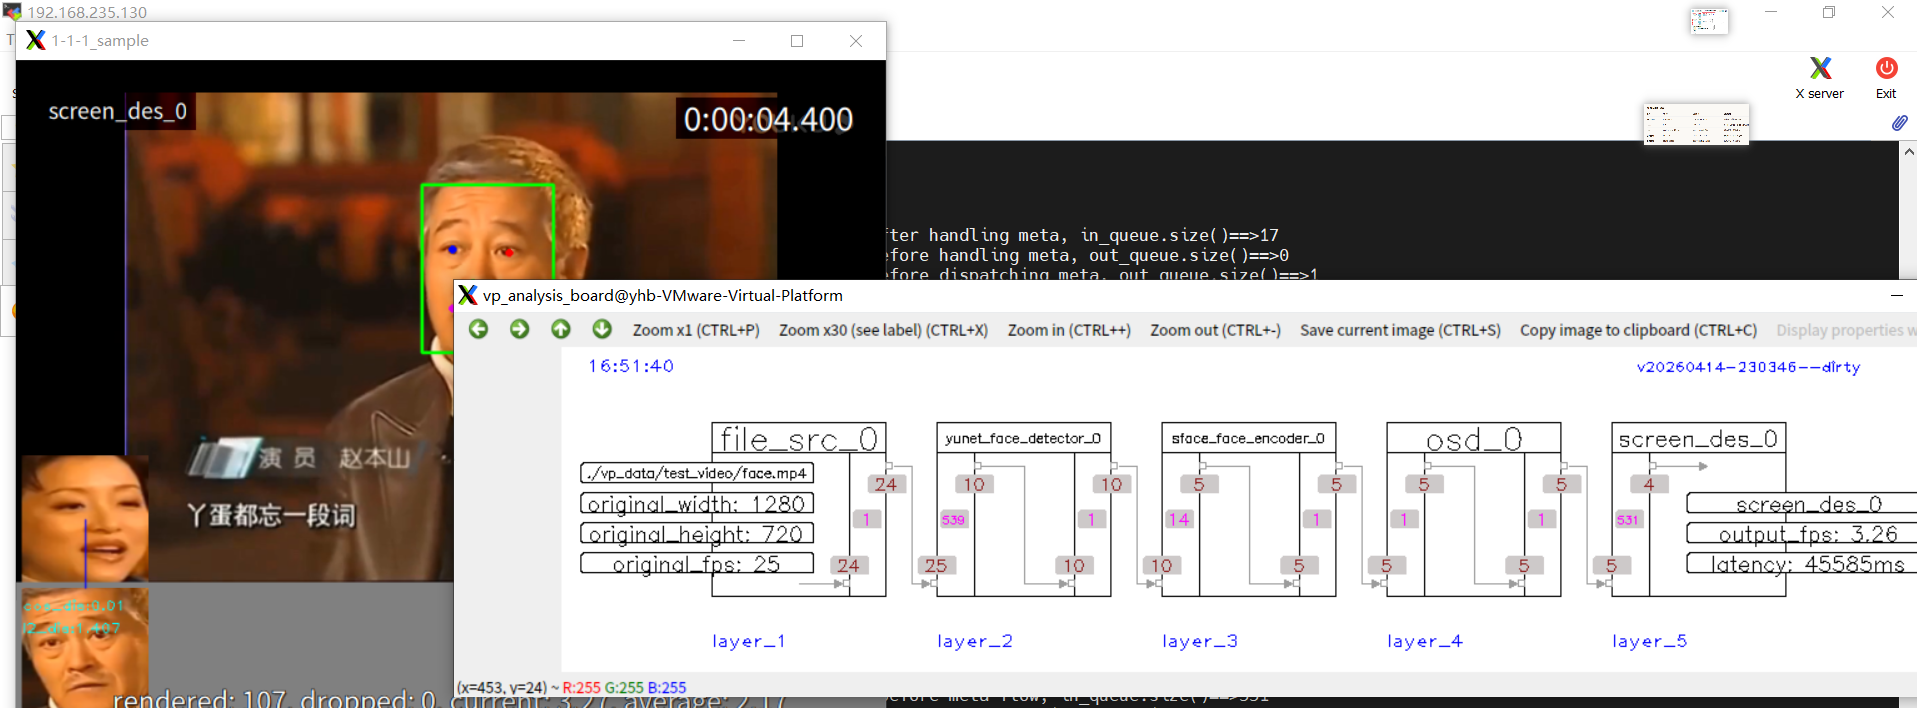Click the X logo of 1-1-1_sample window
The image size is (1917, 708).
point(35,40)
